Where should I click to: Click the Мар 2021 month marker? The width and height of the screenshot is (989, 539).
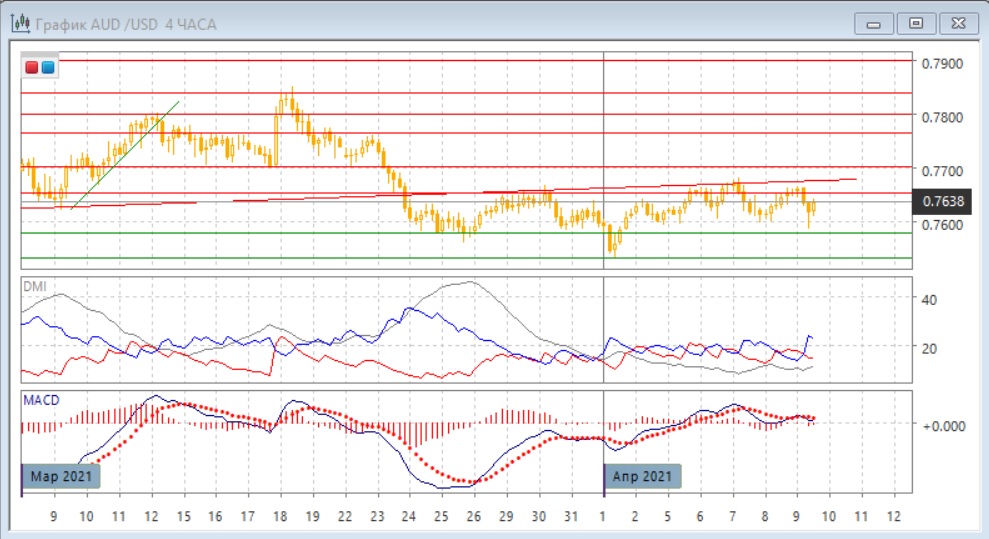(61, 477)
